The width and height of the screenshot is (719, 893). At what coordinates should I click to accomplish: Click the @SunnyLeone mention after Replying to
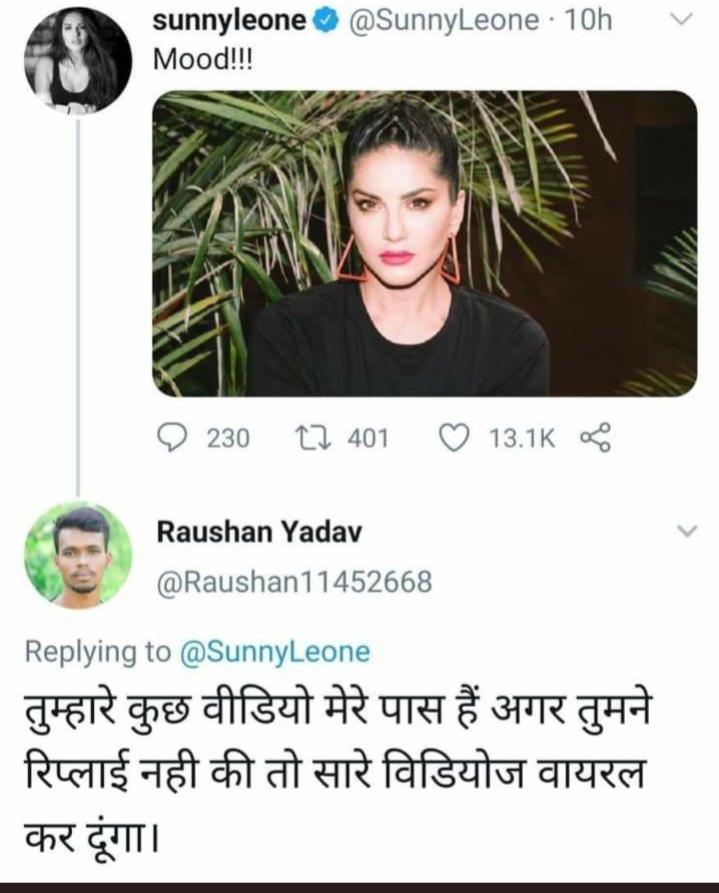coord(274,652)
